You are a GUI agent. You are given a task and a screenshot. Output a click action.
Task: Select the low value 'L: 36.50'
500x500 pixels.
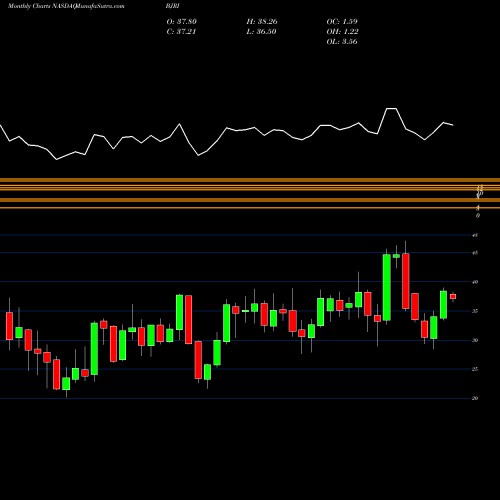click(261, 32)
